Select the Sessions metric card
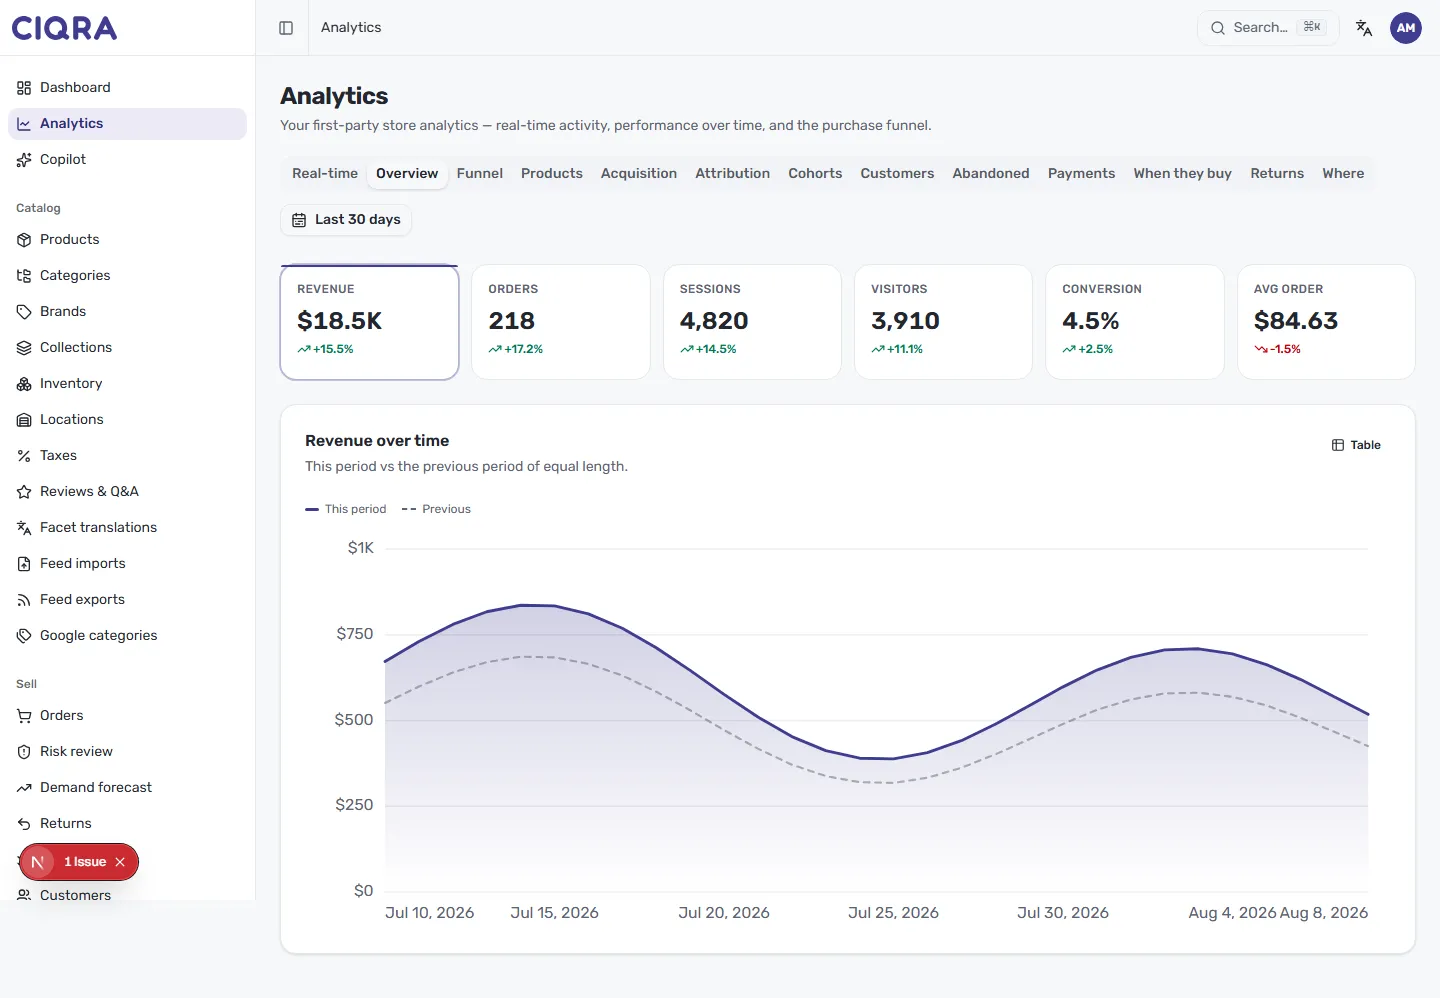The width and height of the screenshot is (1440, 998). 752,322
